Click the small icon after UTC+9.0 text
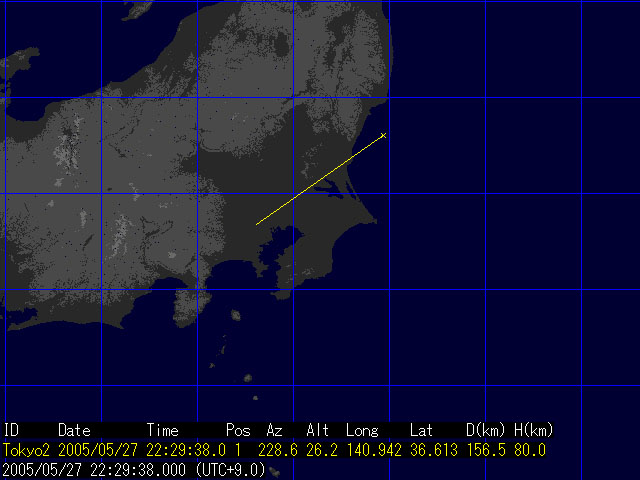The height and width of the screenshot is (480, 640). coord(274,469)
